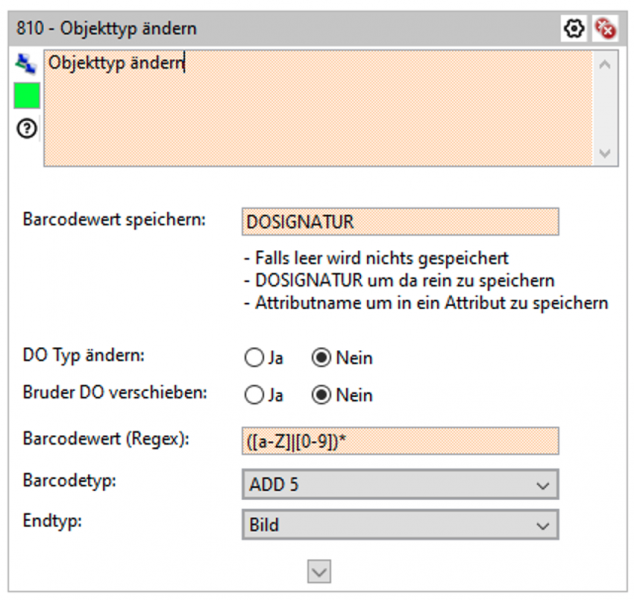The width and height of the screenshot is (634, 600).
Task: Focus the Barcodewert (Regex) input field
Action: click(399, 441)
